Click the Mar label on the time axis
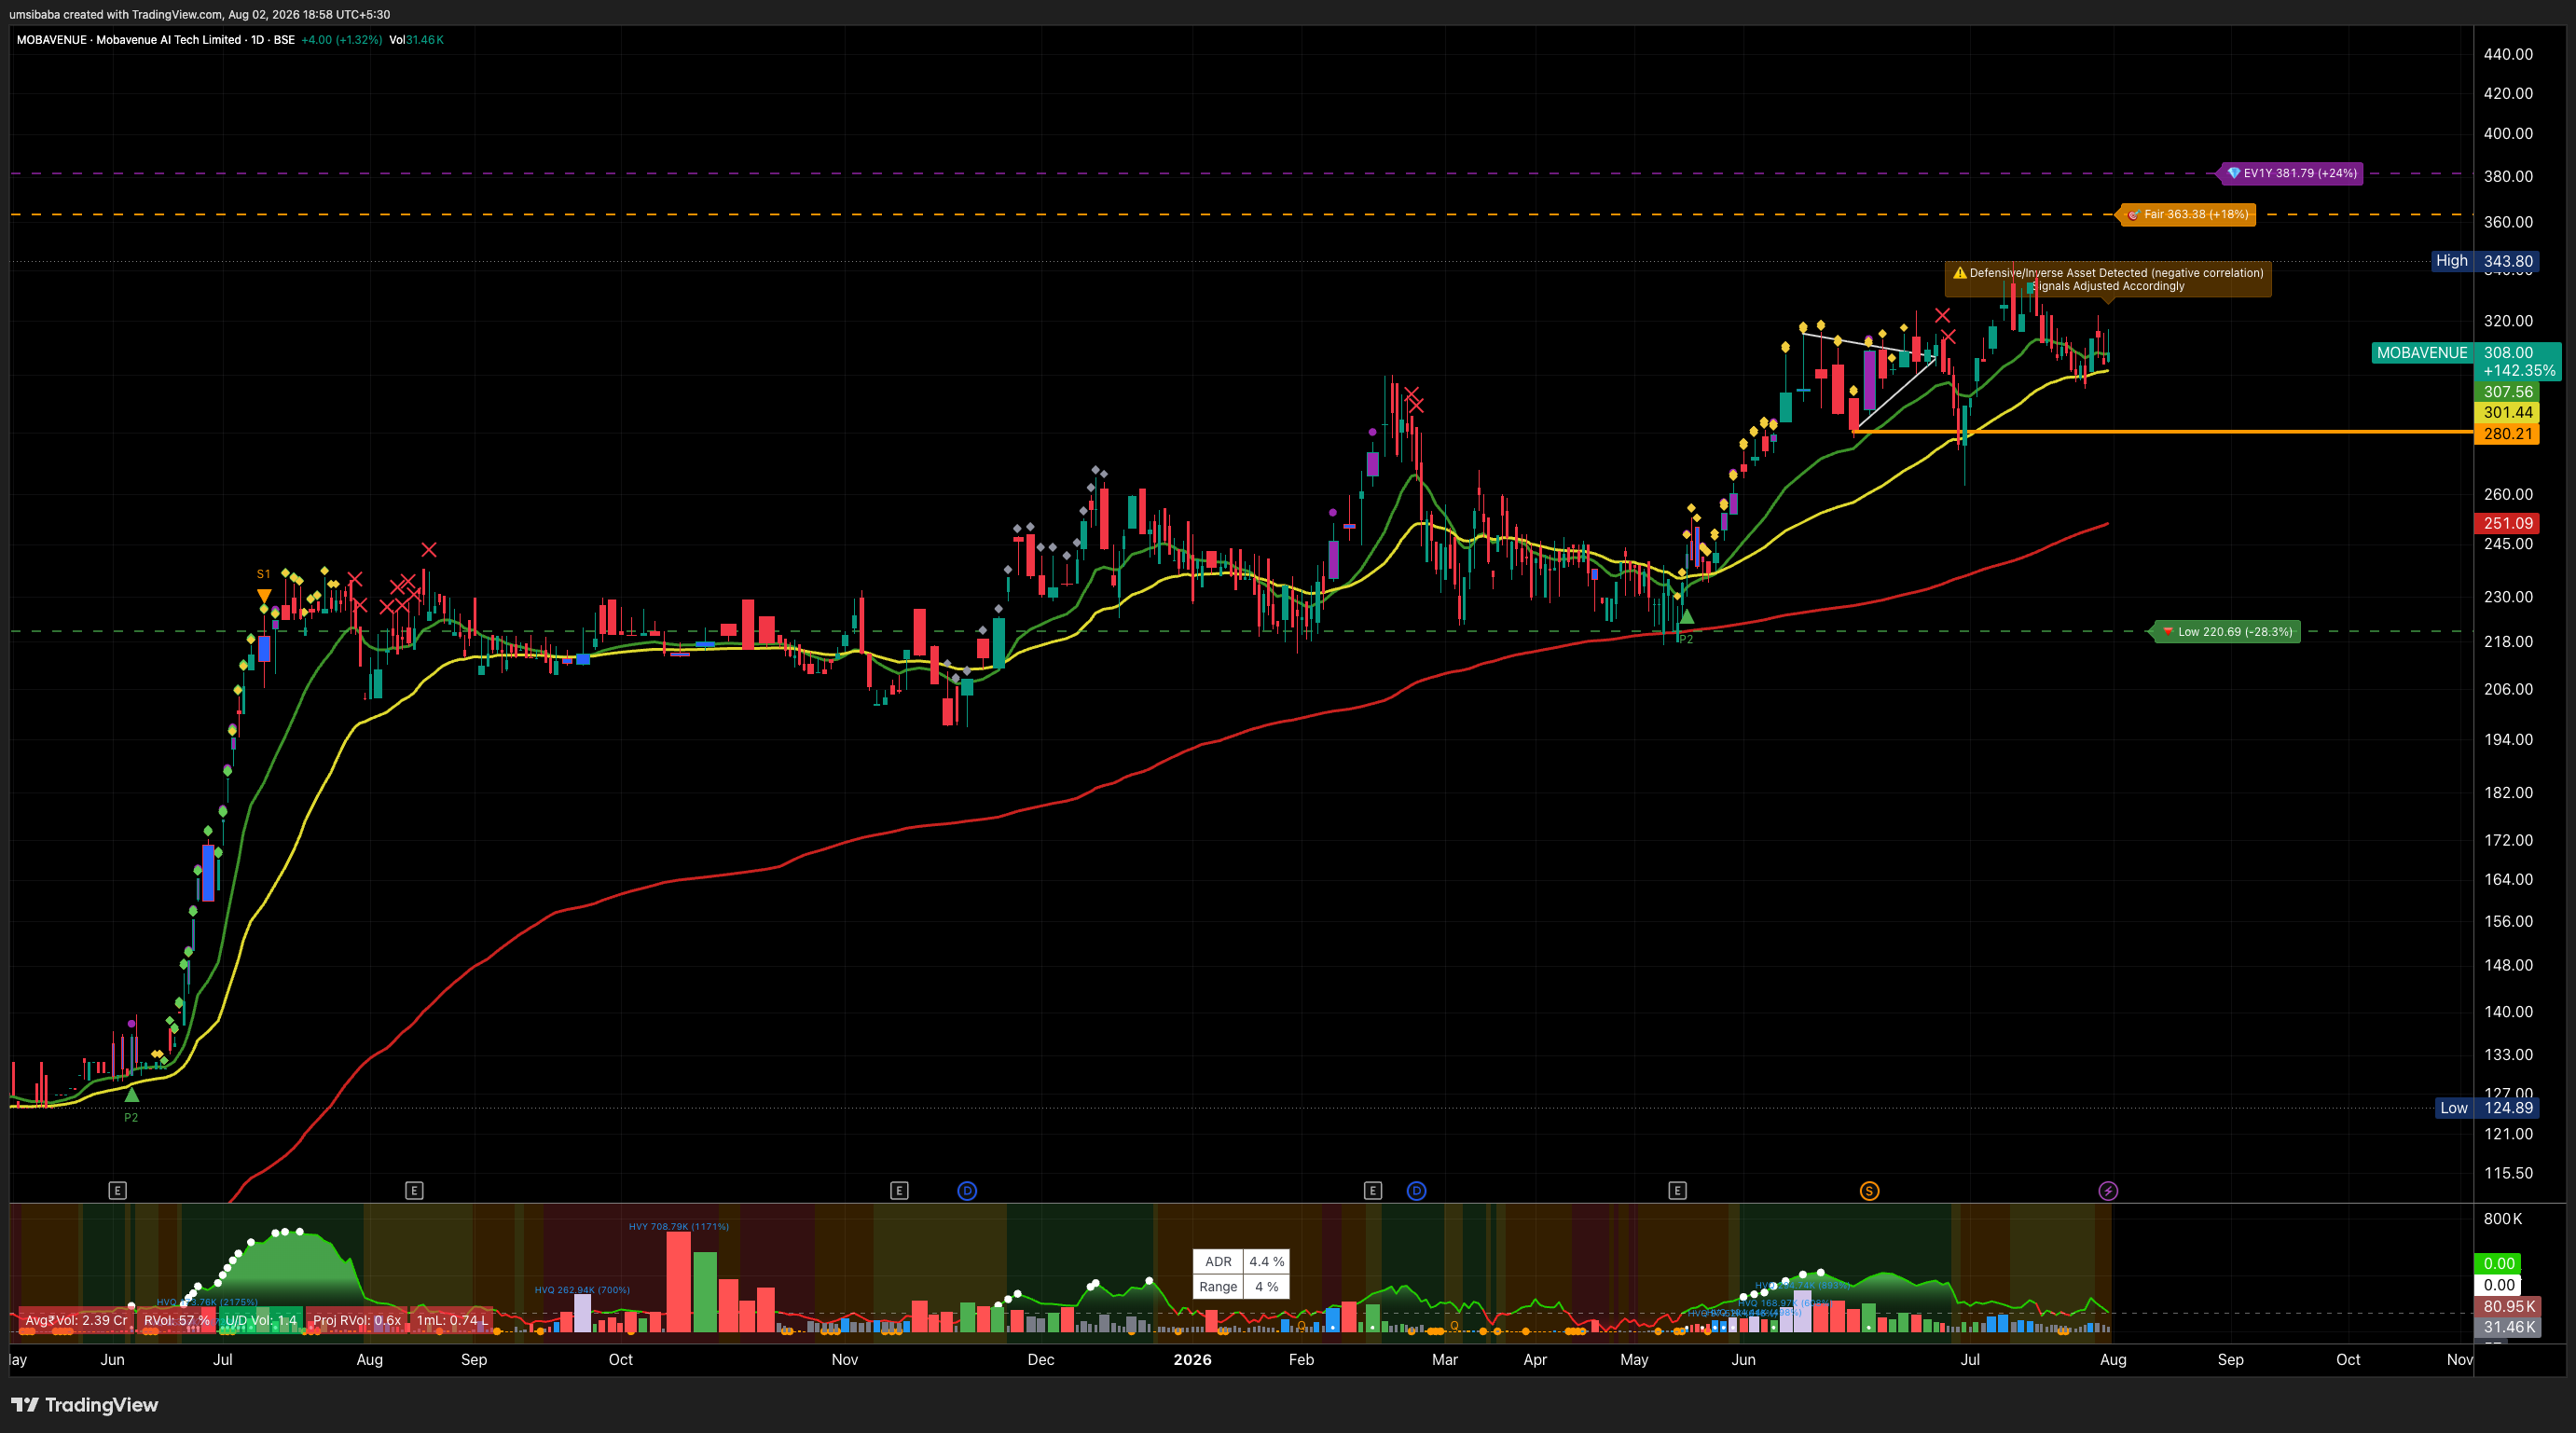The height and width of the screenshot is (1433, 2576). click(x=1444, y=1359)
